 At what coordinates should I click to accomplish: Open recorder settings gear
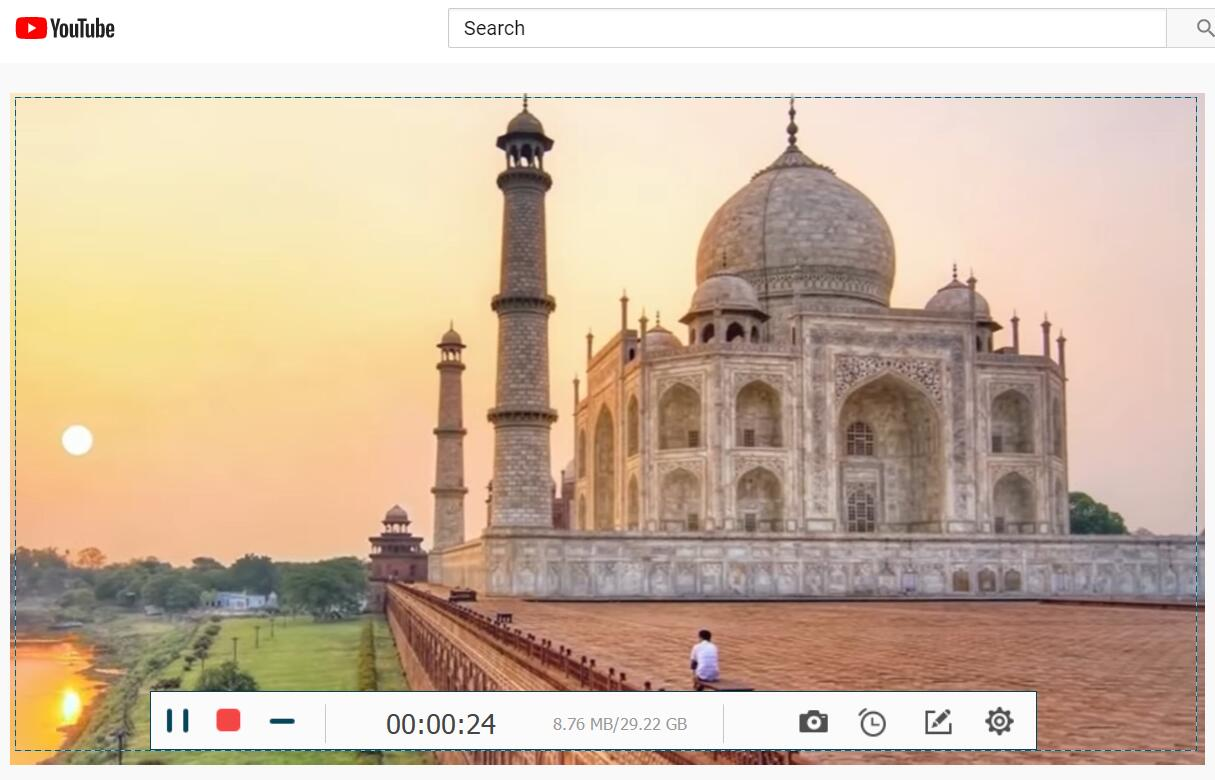(x=999, y=721)
